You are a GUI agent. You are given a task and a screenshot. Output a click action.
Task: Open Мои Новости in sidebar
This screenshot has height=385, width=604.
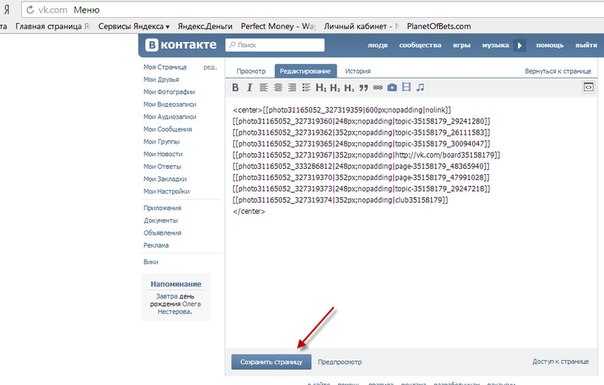(163, 154)
